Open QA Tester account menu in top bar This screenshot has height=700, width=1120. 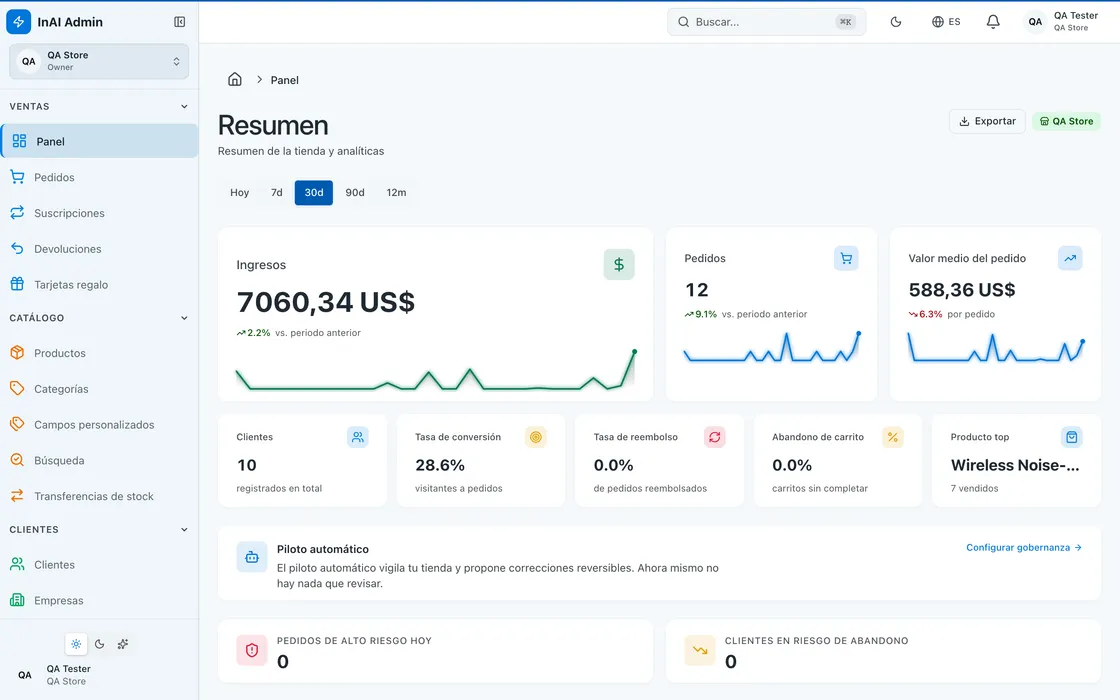pyautogui.click(x=1062, y=22)
